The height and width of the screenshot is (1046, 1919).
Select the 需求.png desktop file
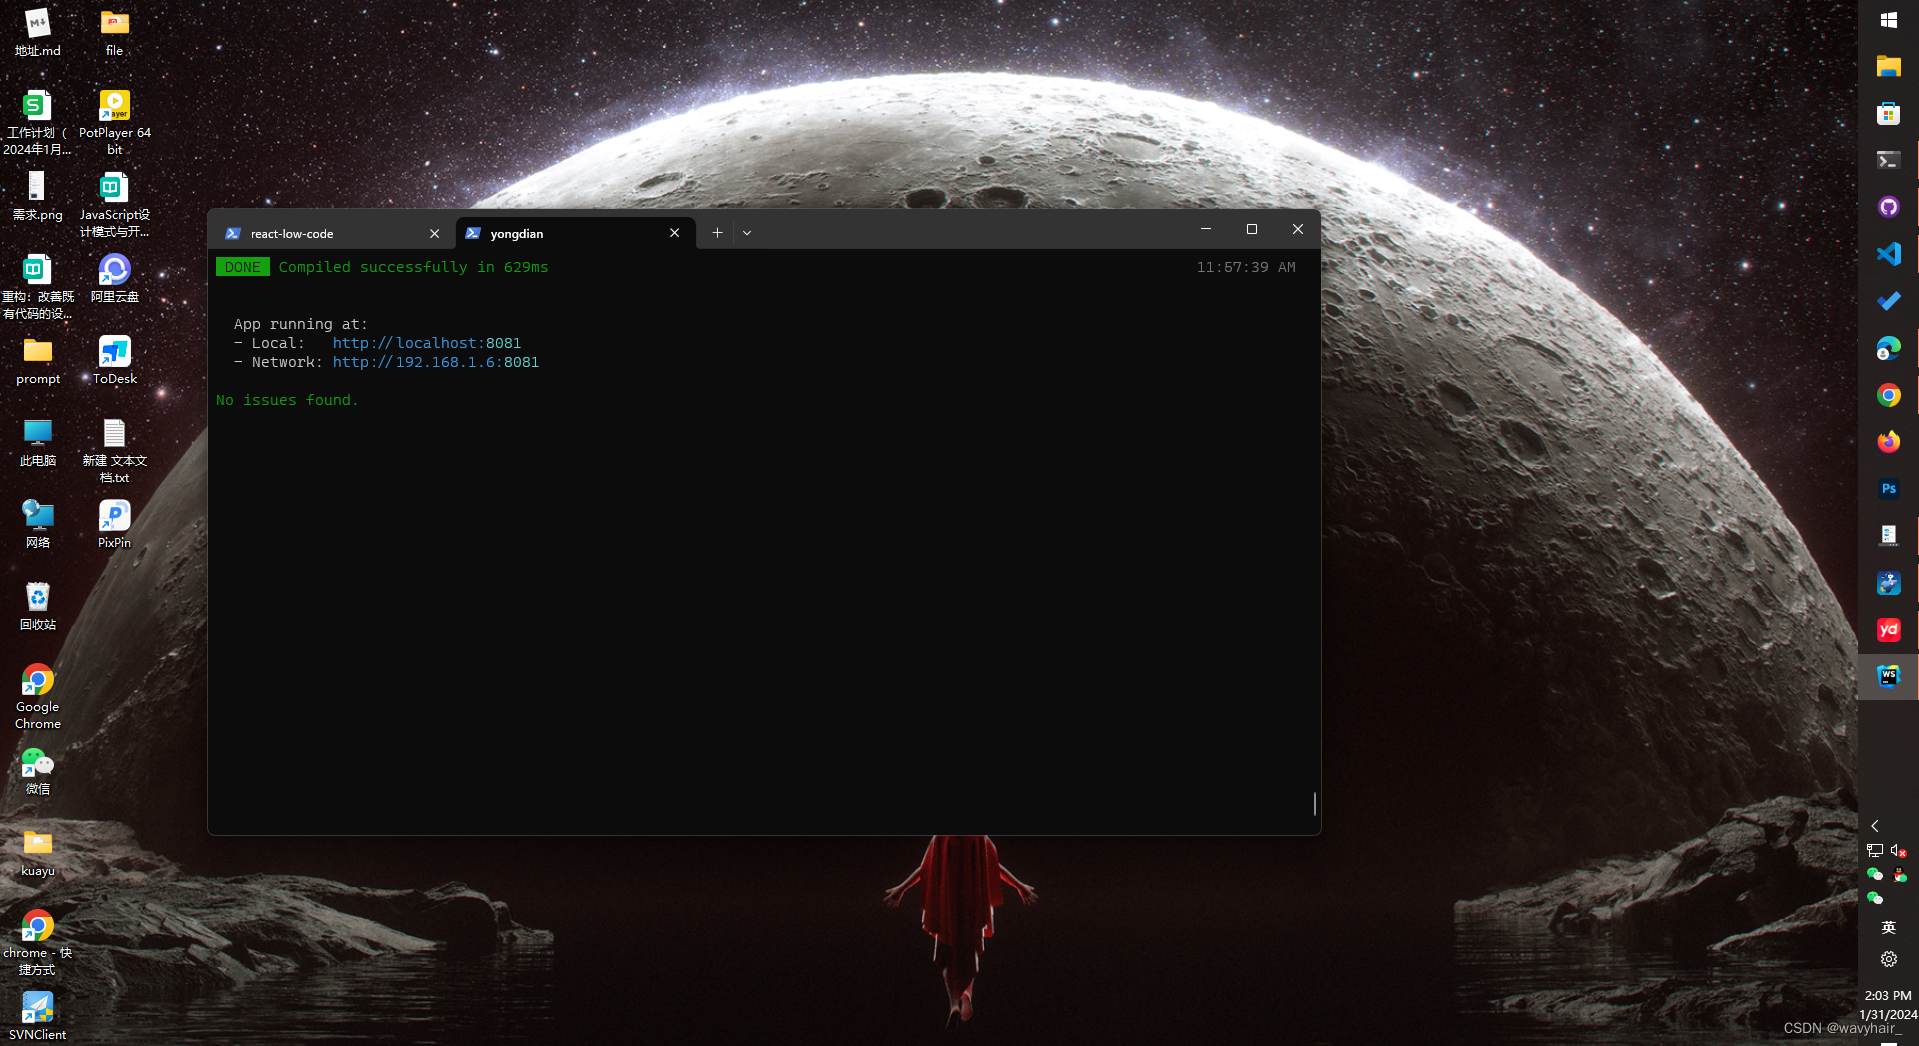coord(38,196)
